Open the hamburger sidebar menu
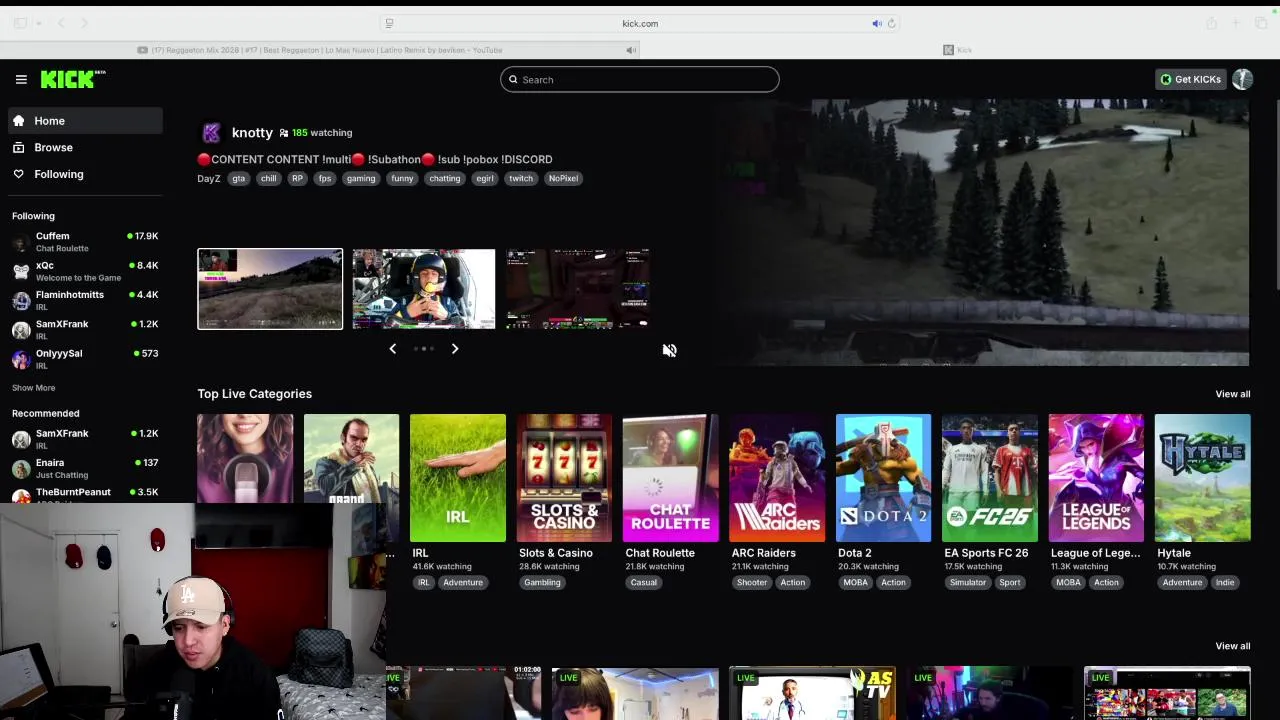Image resolution: width=1280 pixels, height=720 pixels. click(21, 79)
